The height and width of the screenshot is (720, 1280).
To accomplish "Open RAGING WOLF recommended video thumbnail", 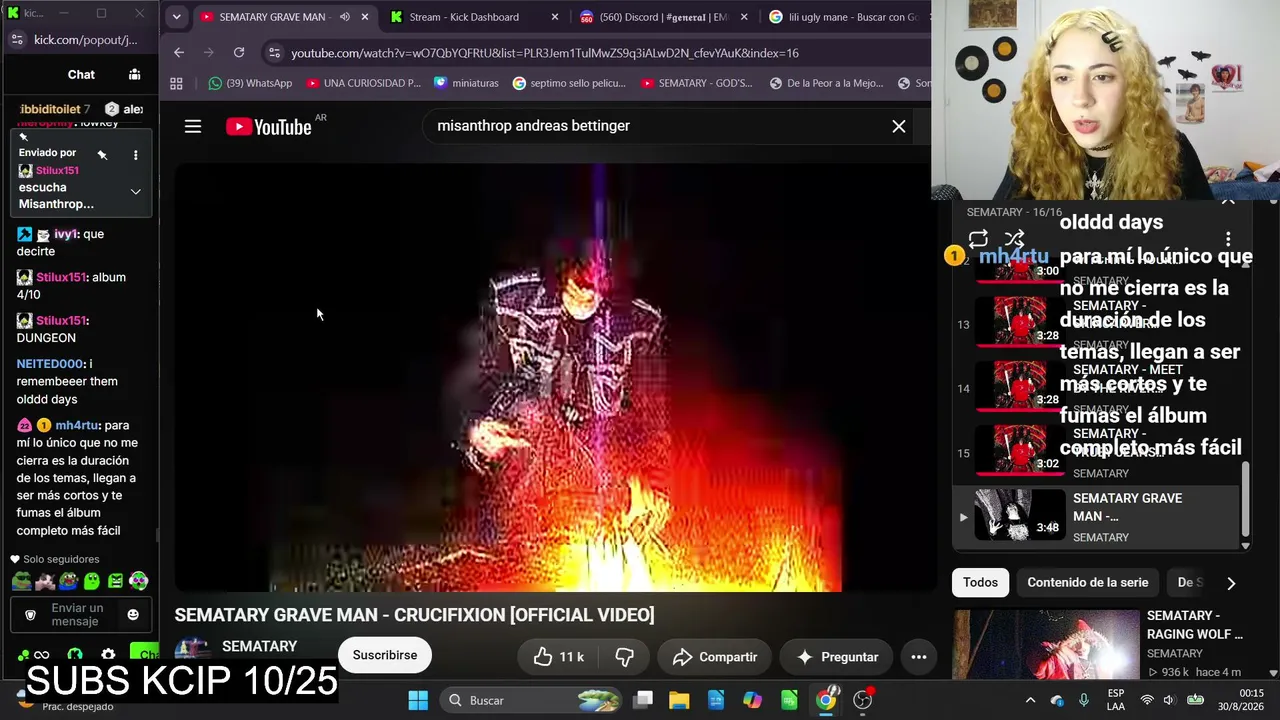I will (x=1046, y=645).
